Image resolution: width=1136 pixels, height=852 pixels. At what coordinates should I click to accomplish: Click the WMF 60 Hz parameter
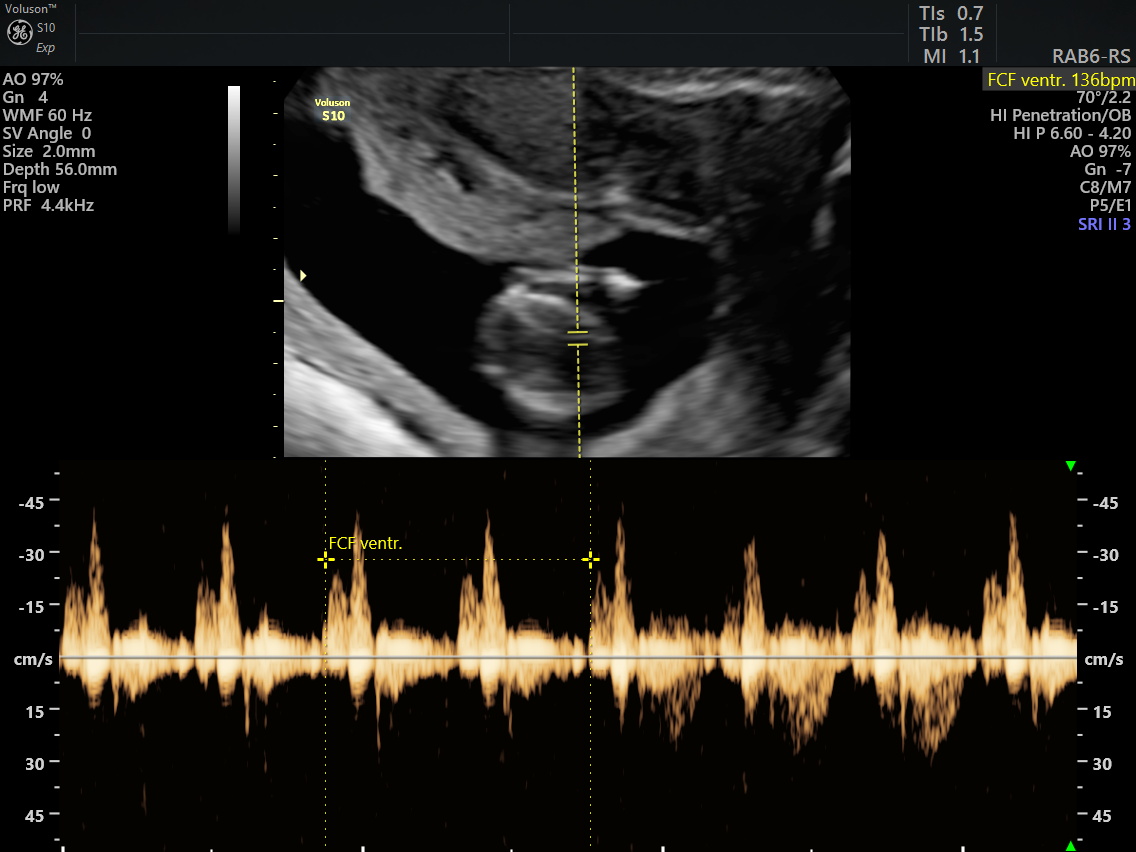[47, 115]
